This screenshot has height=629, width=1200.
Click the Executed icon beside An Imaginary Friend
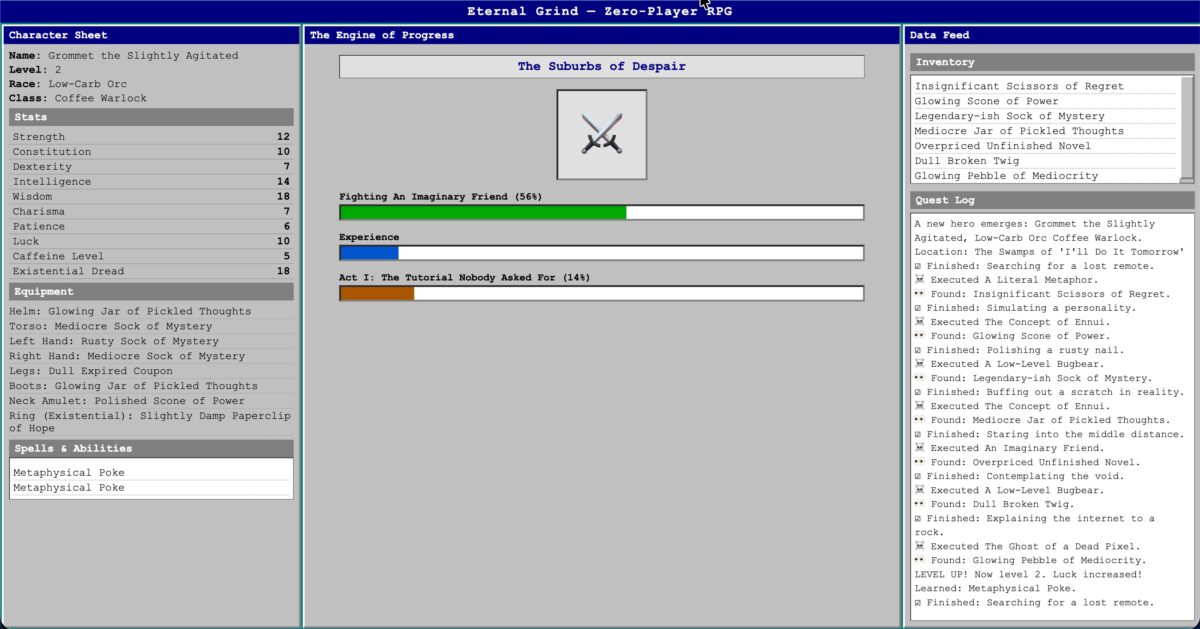[917, 448]
